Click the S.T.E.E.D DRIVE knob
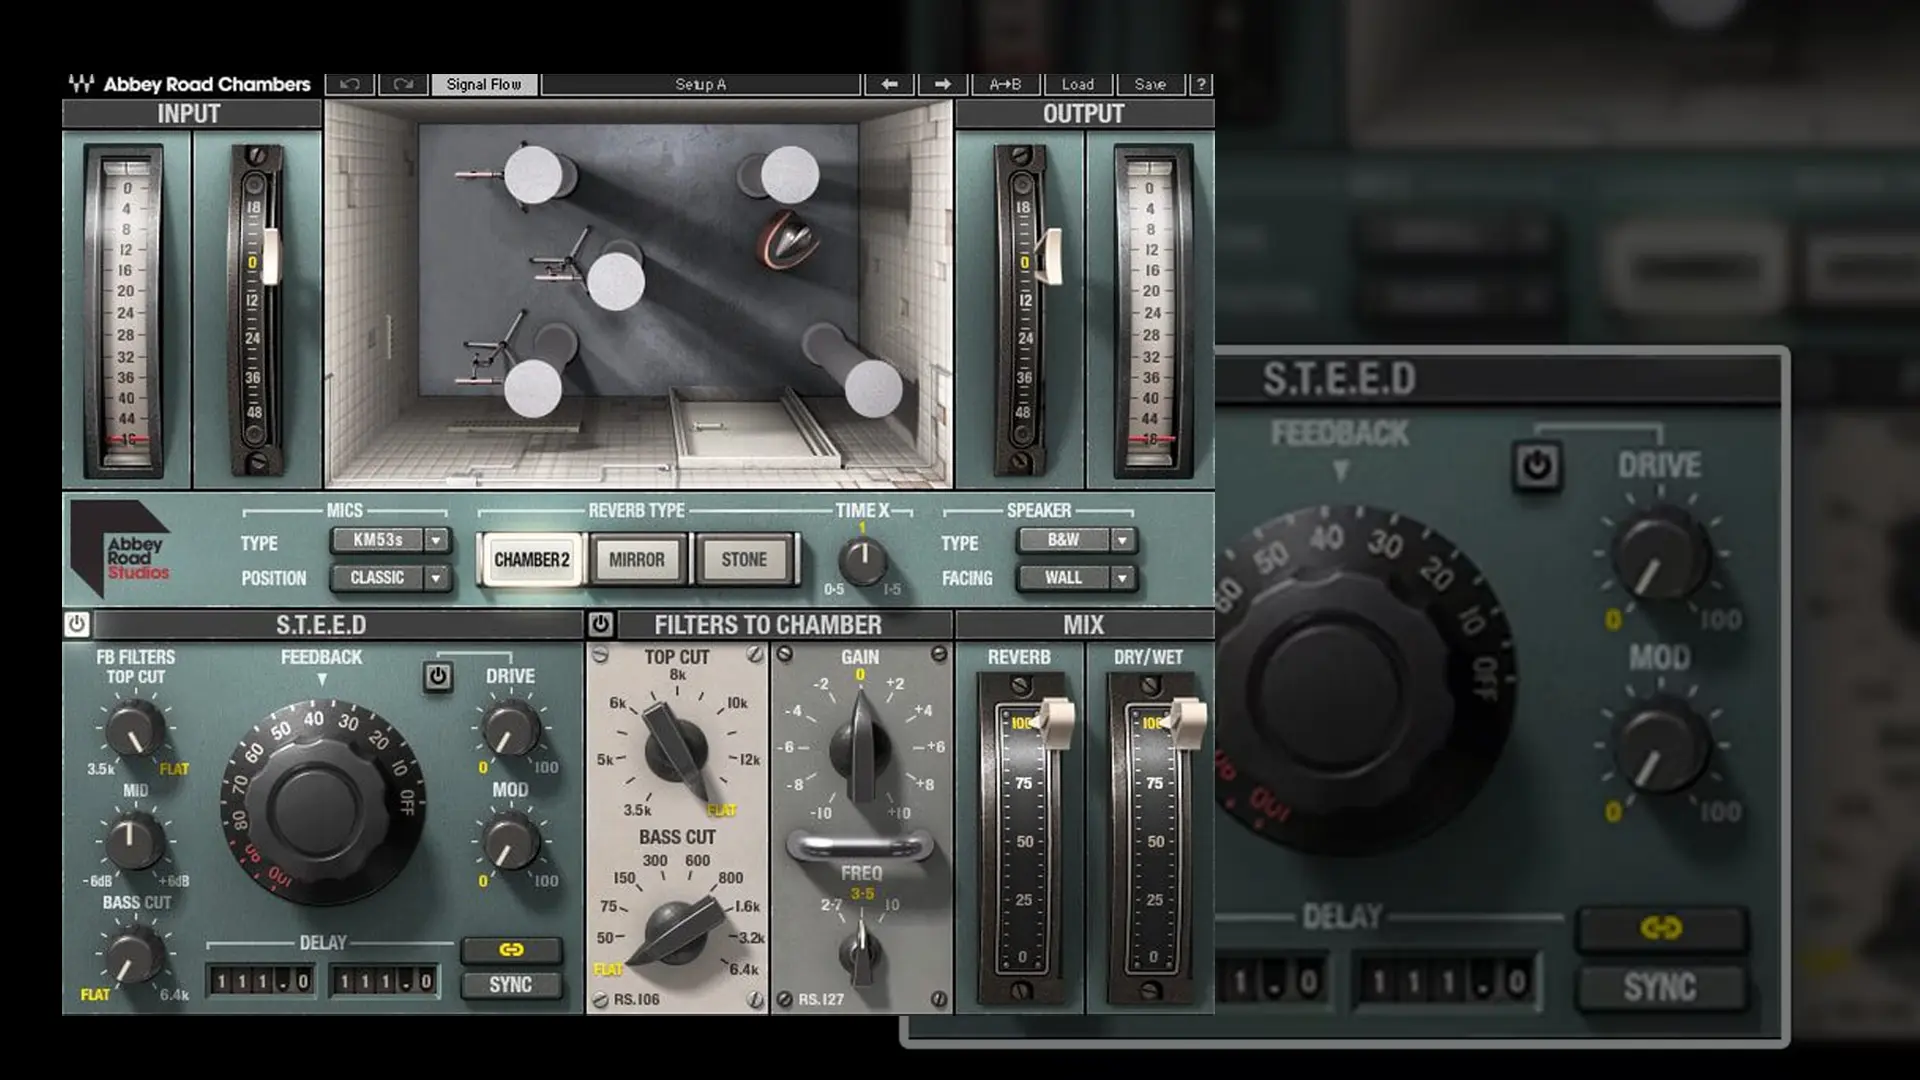This screenshot has width=1920, height=1080. coord(511,730)
